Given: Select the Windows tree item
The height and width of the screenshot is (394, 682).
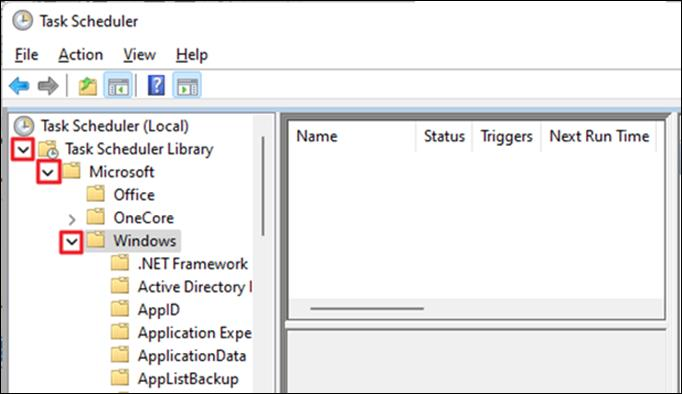Looking at the screenshot, I should pyautogui.click(x=144, y=240).
